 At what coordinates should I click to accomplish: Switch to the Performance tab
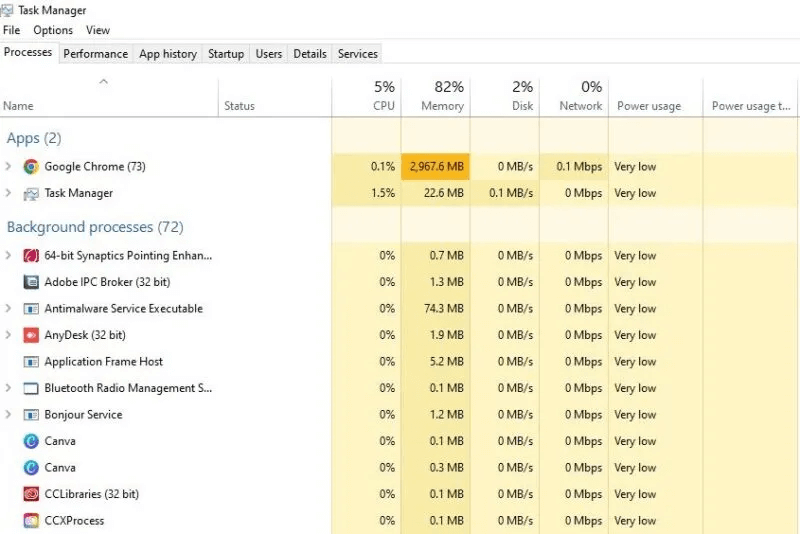coord(96,54)
